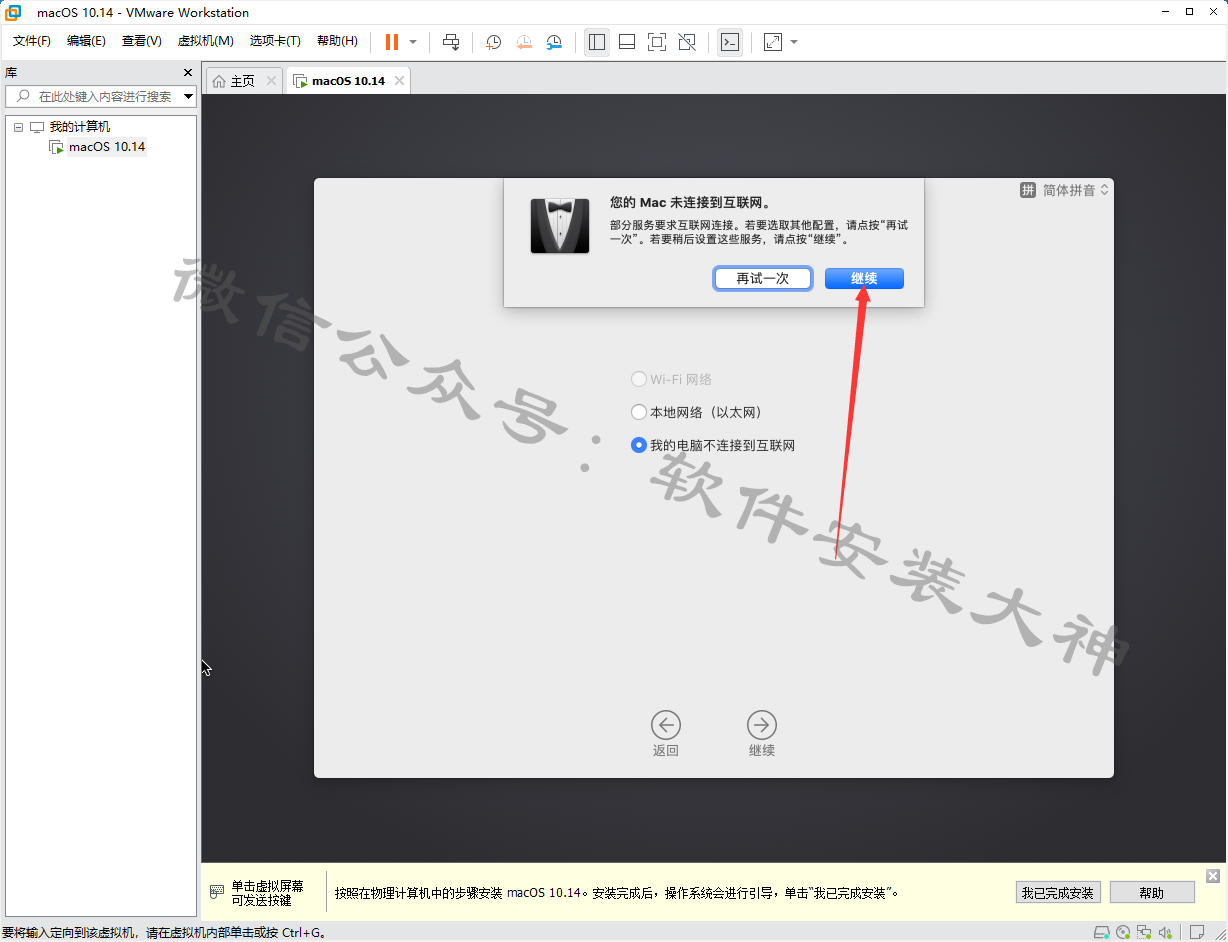Open the 选项卡(T) menu
The width and height of the screenshot is (1228, 942).
click(275, 41)
